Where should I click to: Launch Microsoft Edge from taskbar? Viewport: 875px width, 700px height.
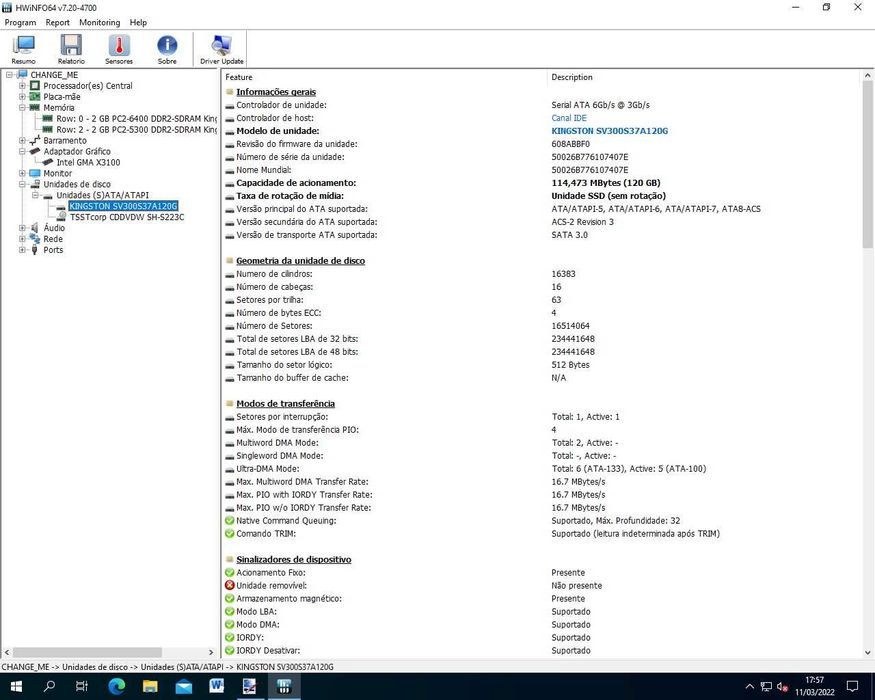(x=117, y=686)
